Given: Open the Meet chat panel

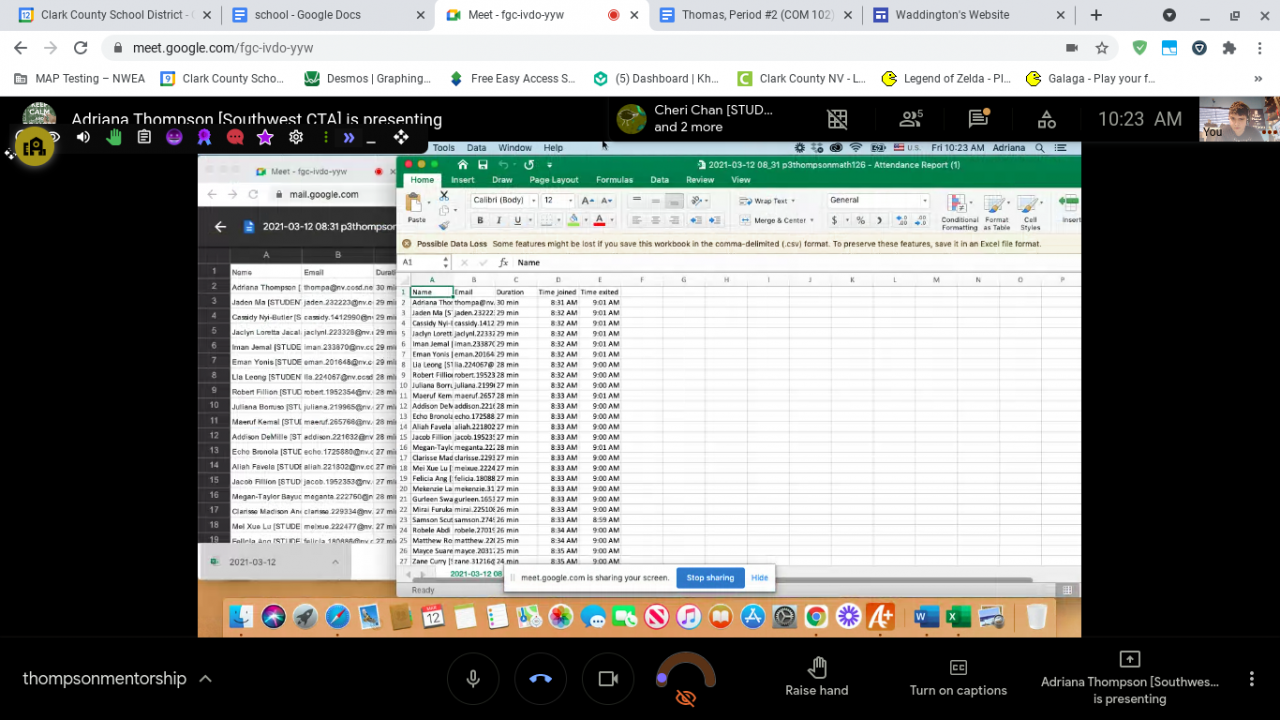Looking at the screenshot, I should [x=978, y=119].
